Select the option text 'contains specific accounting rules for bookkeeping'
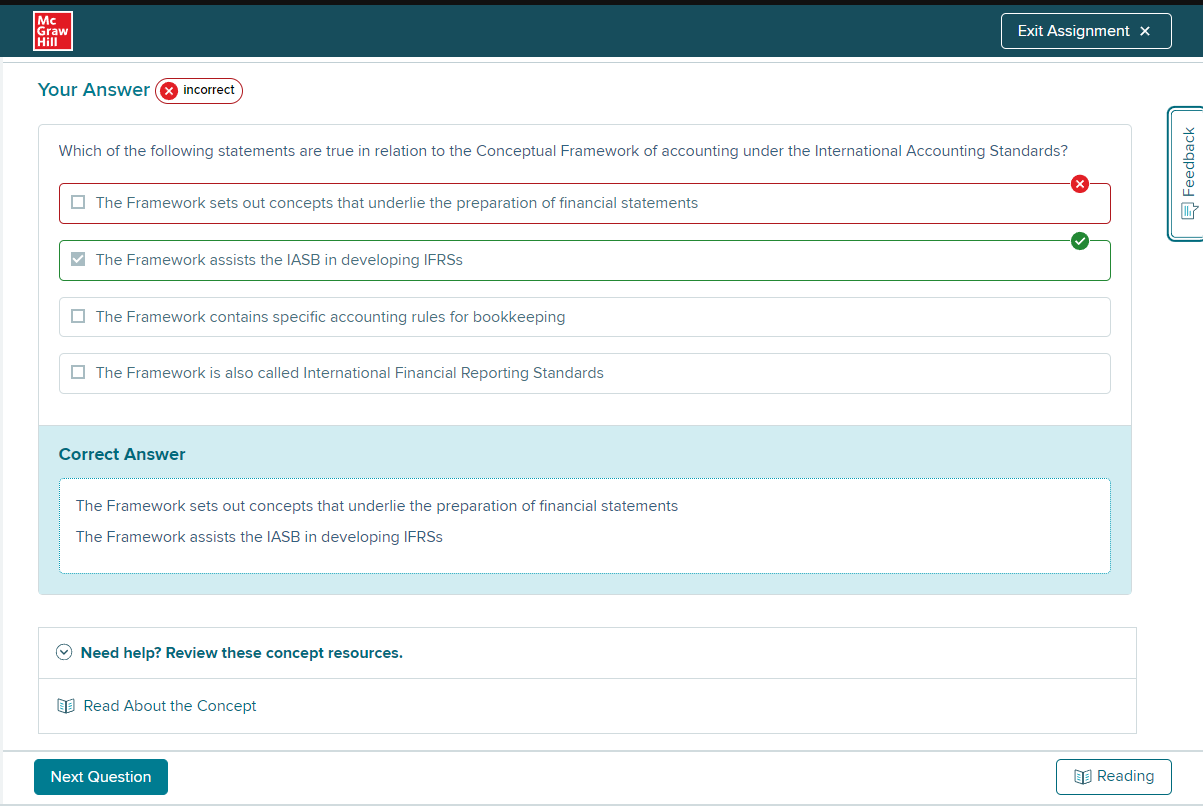 click(330, 317)
